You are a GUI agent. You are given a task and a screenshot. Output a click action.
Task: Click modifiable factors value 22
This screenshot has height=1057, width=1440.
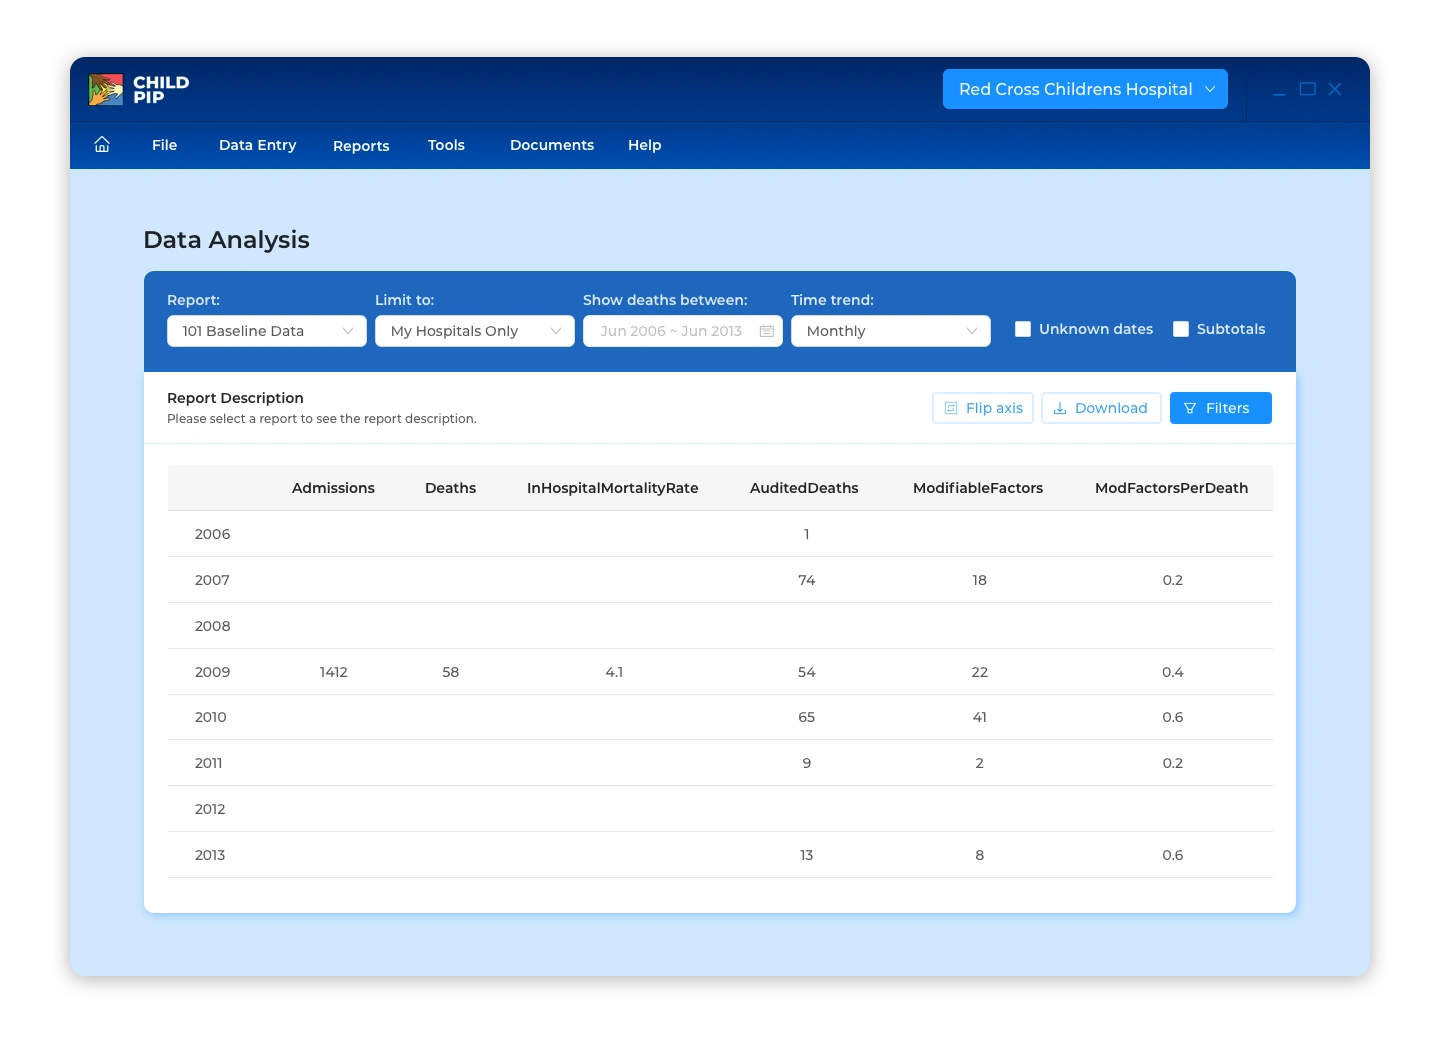pyautogui.click(x=980, y=672)
